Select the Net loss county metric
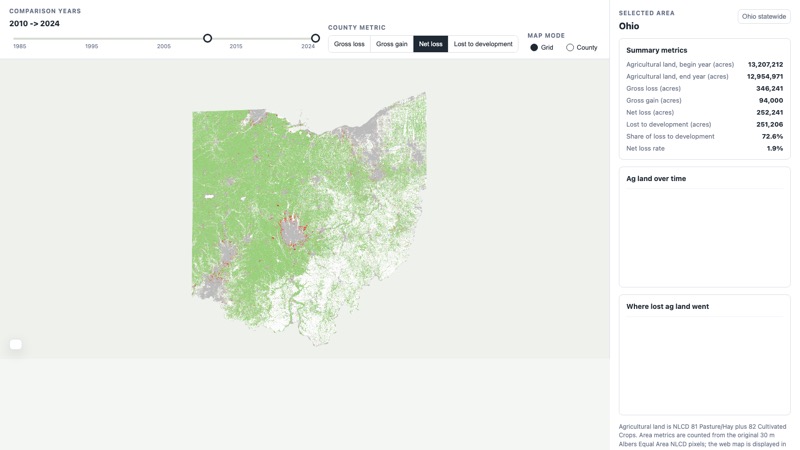This screenshot has width=800, height=450. 431,44
